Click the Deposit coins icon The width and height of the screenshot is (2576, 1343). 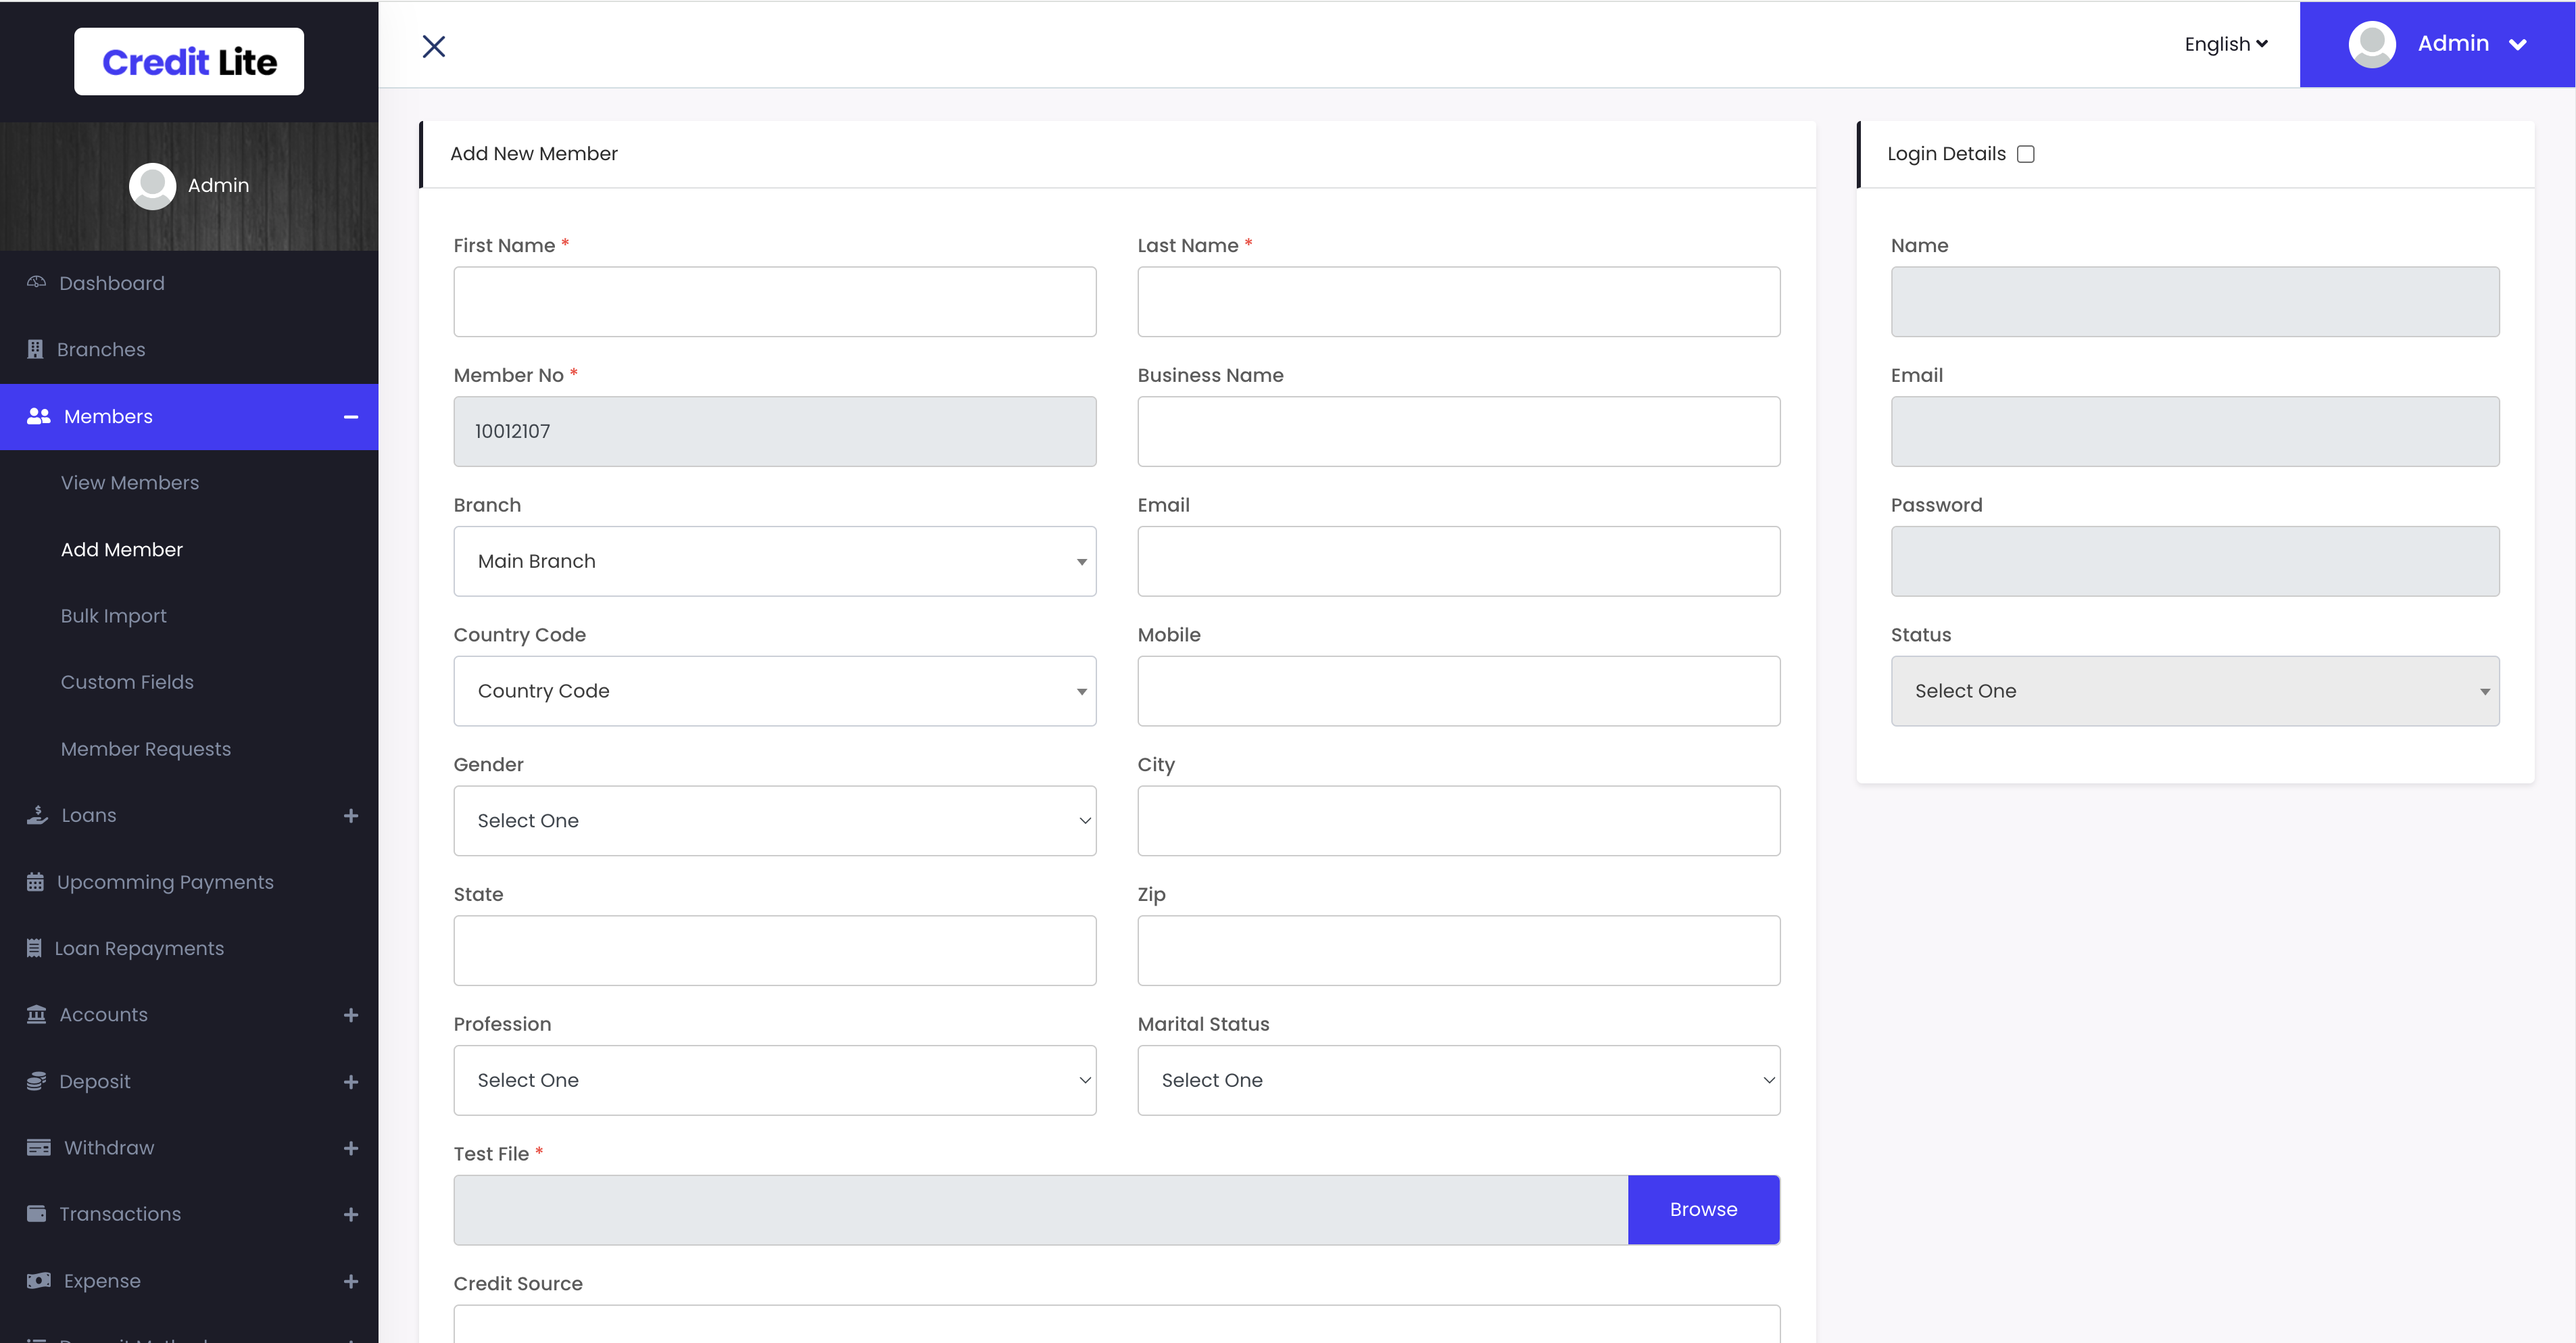[x=36, y=1081]
